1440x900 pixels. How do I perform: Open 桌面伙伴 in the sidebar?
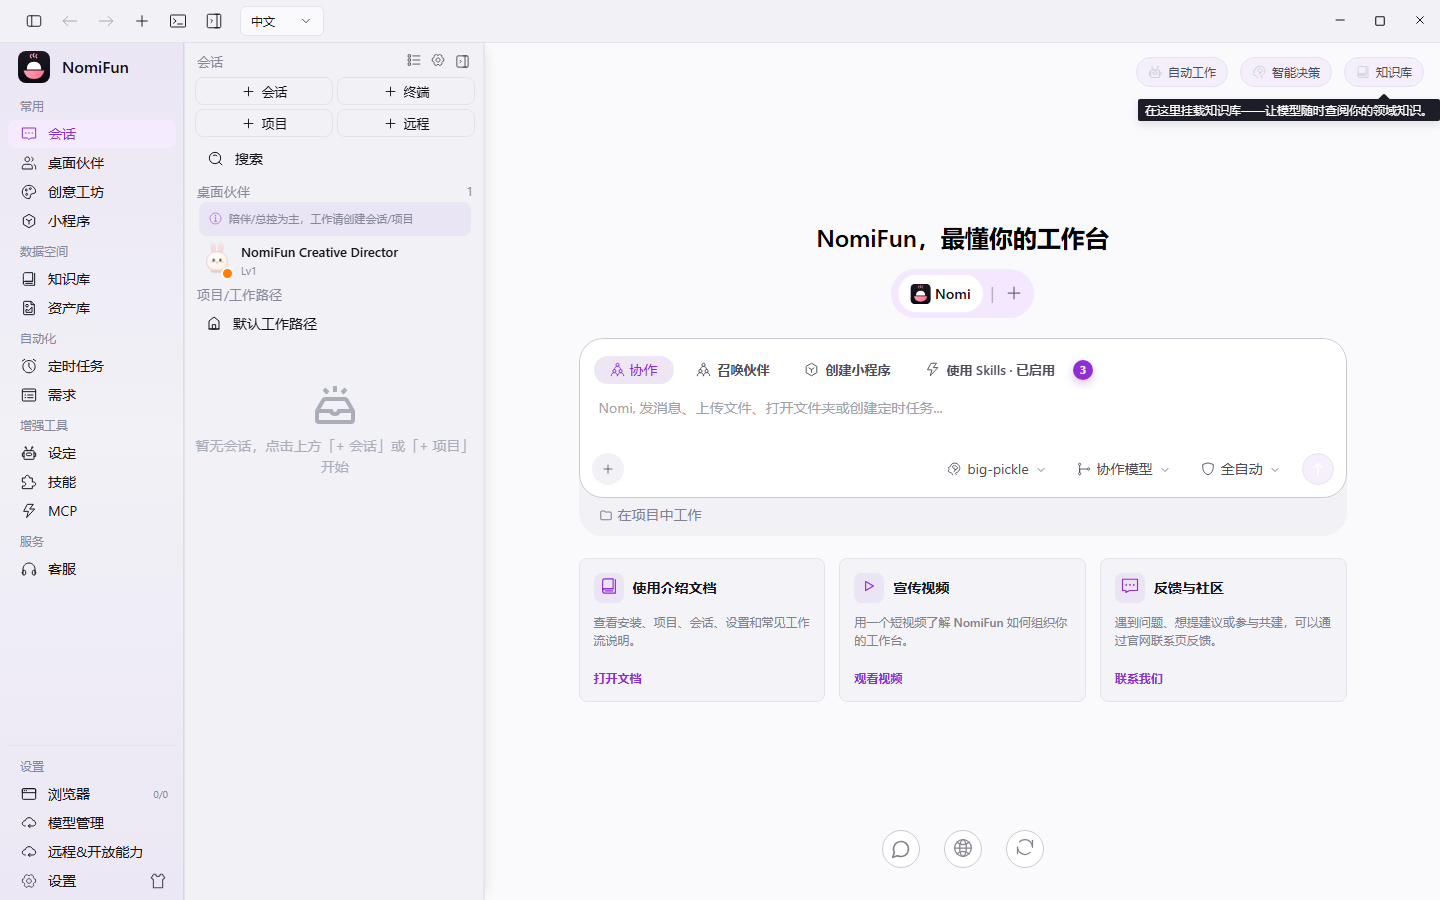point(92,163)
